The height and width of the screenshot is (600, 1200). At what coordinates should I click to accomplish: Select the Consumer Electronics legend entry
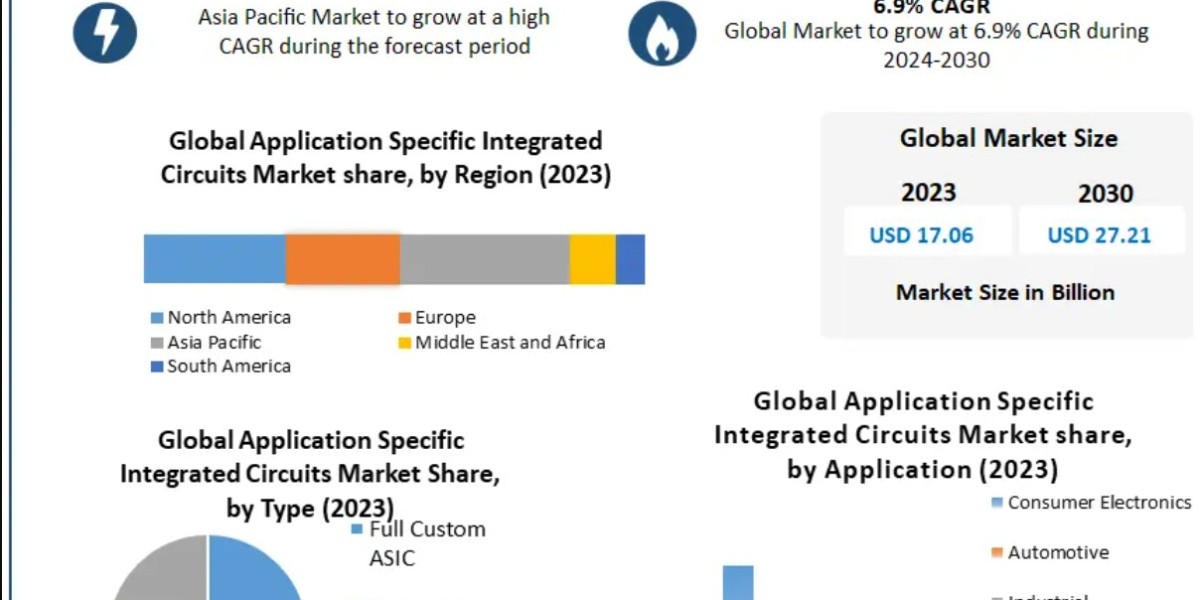(x=1091, y=502)
